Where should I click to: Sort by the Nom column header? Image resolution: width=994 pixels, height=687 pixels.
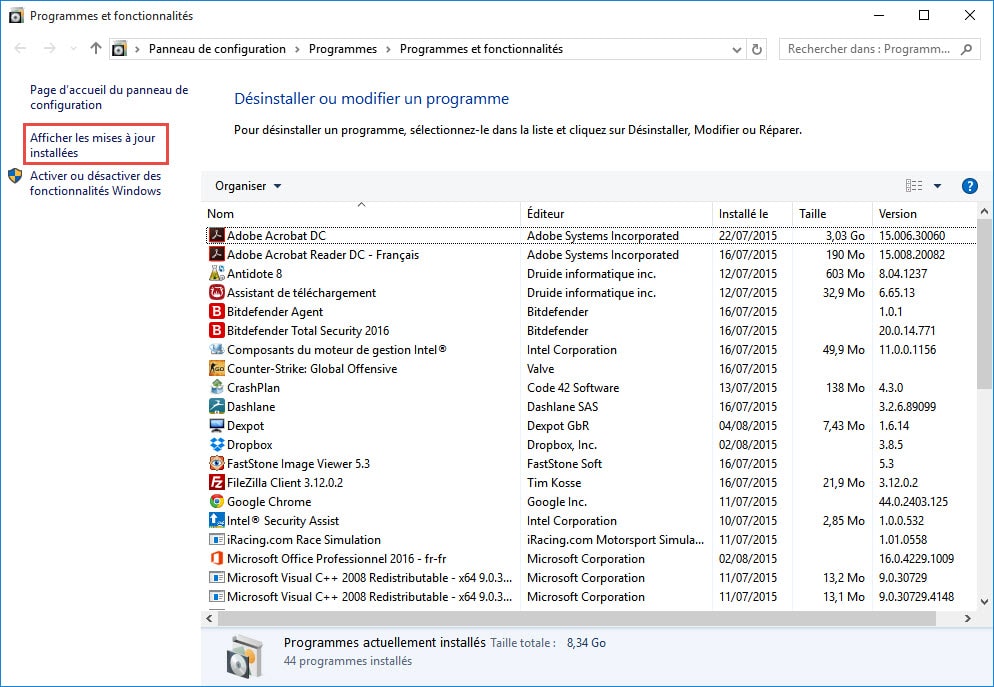pos(363,214)
